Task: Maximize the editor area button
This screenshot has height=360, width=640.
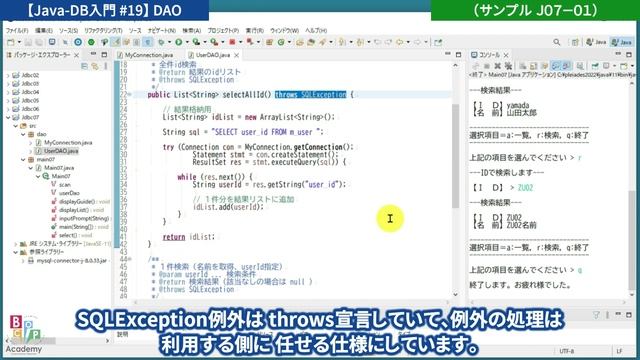Action: 458,55
